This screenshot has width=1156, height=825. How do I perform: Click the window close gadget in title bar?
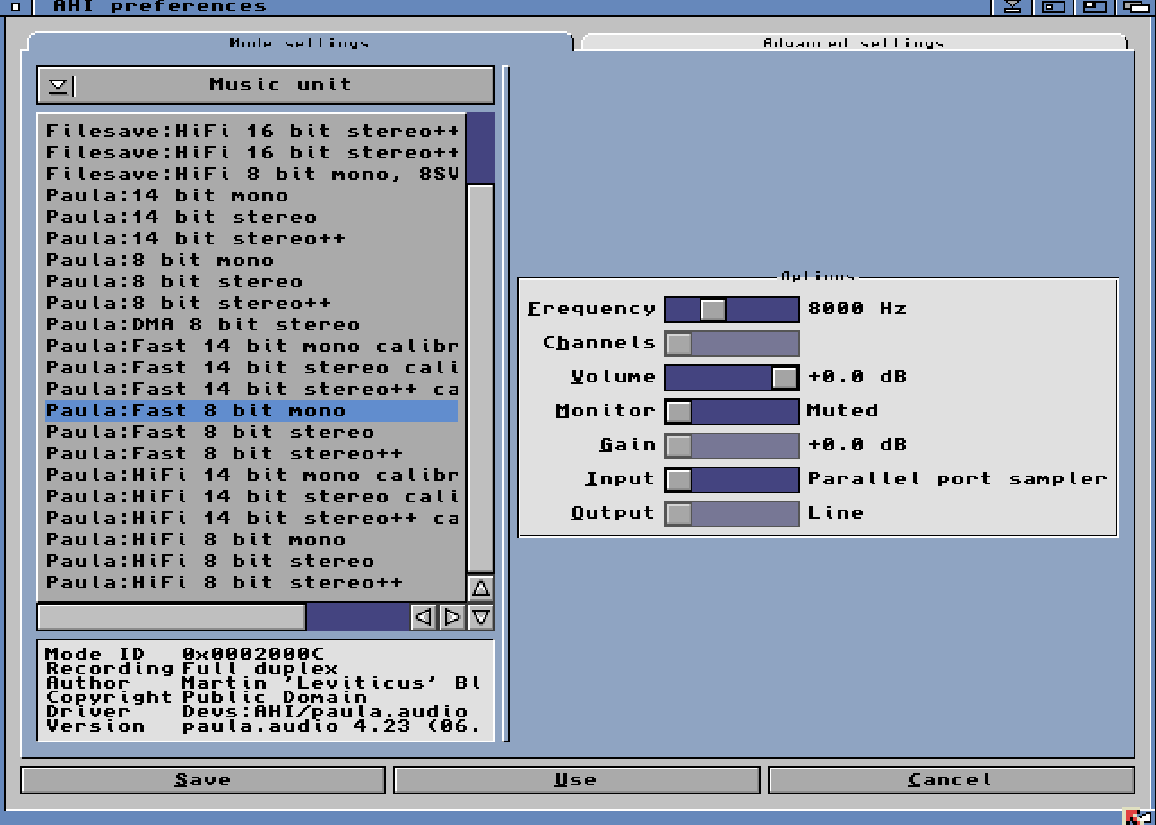pos(14,7)
